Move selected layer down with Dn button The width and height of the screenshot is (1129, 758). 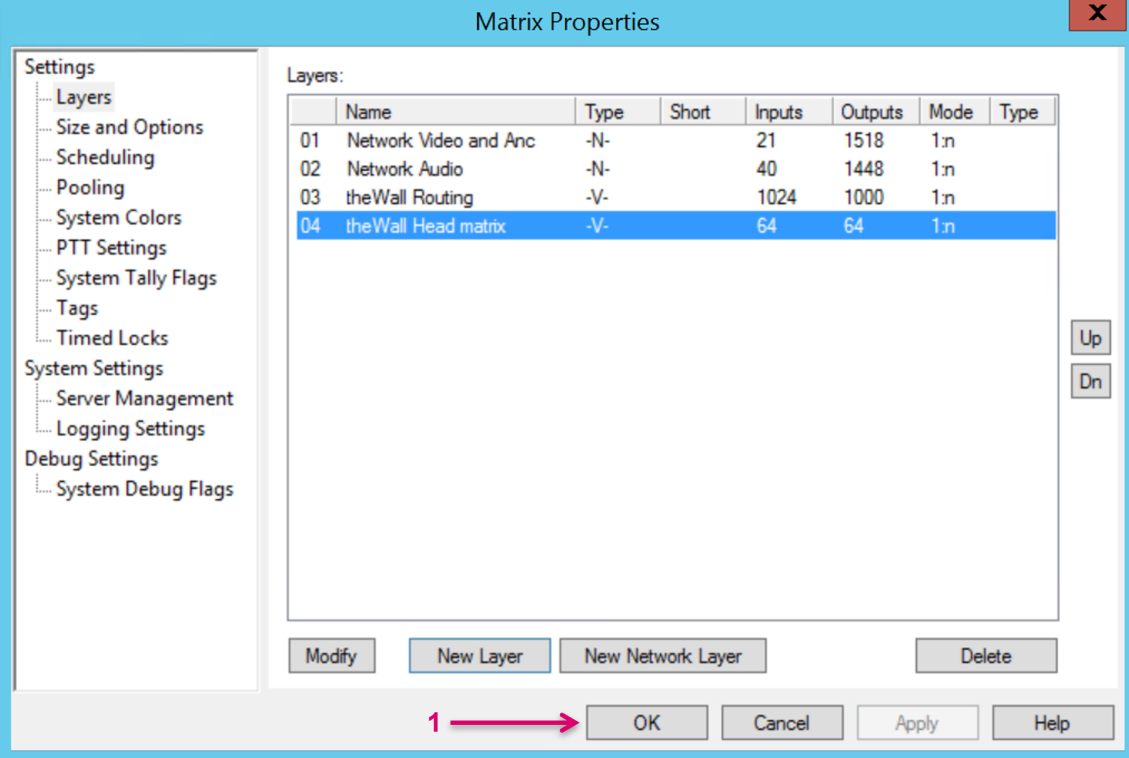[1090, 381]
